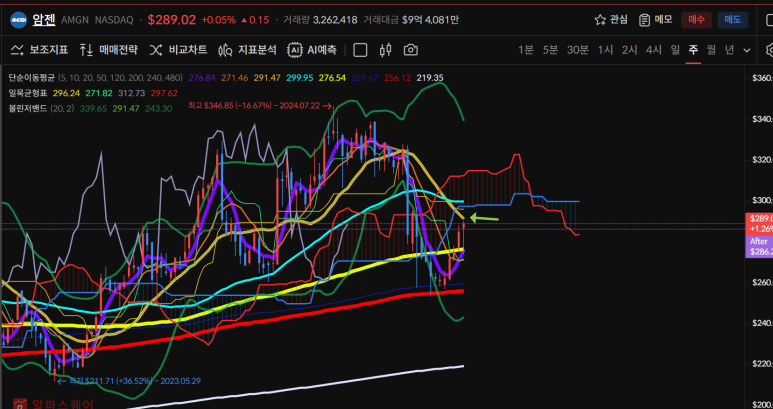Click moving average value 276.84
773x409 pixels.
pyautogui.click(x=202, y=78)
